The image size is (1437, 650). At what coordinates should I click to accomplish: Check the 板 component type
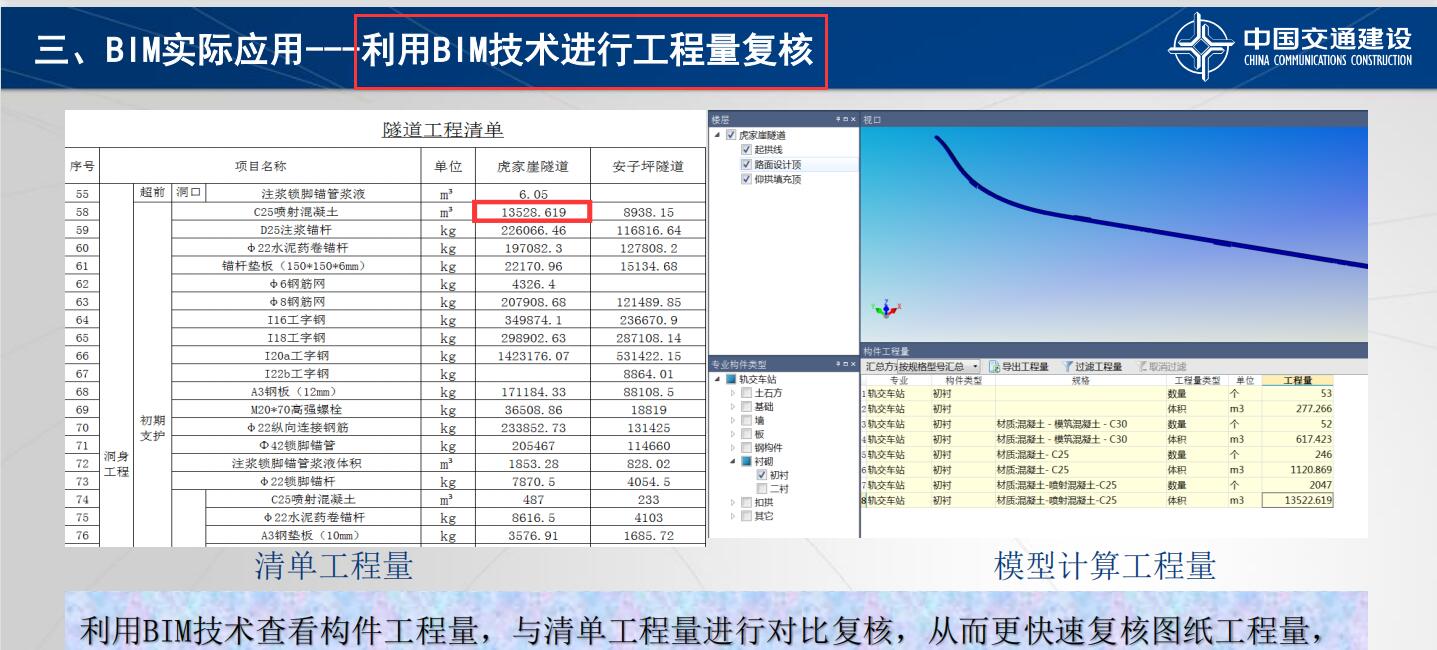tap(746, 434)
